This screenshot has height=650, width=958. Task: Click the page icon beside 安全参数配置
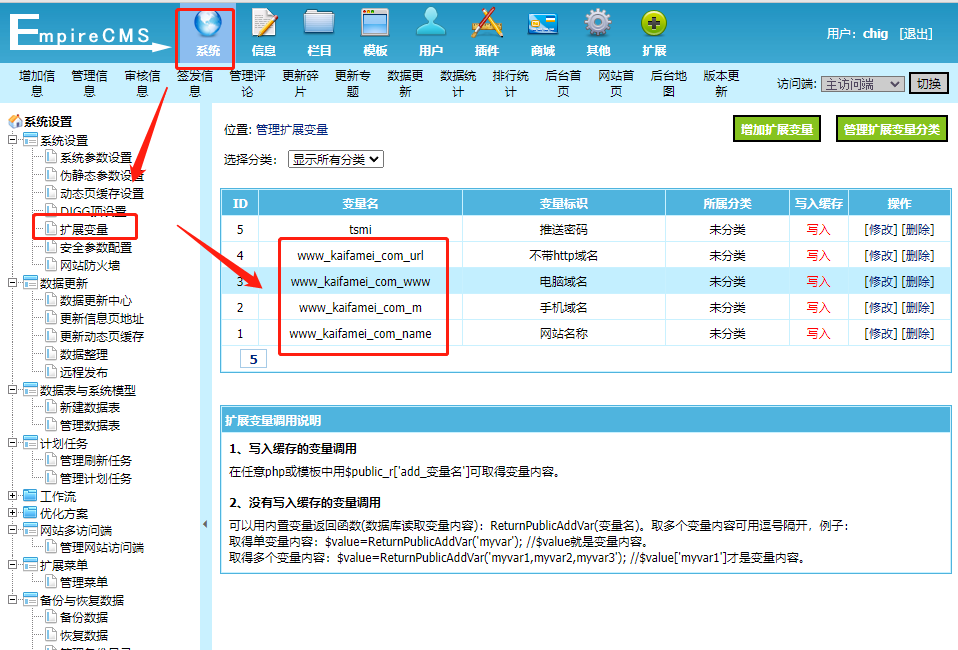(x=51, y=247)
